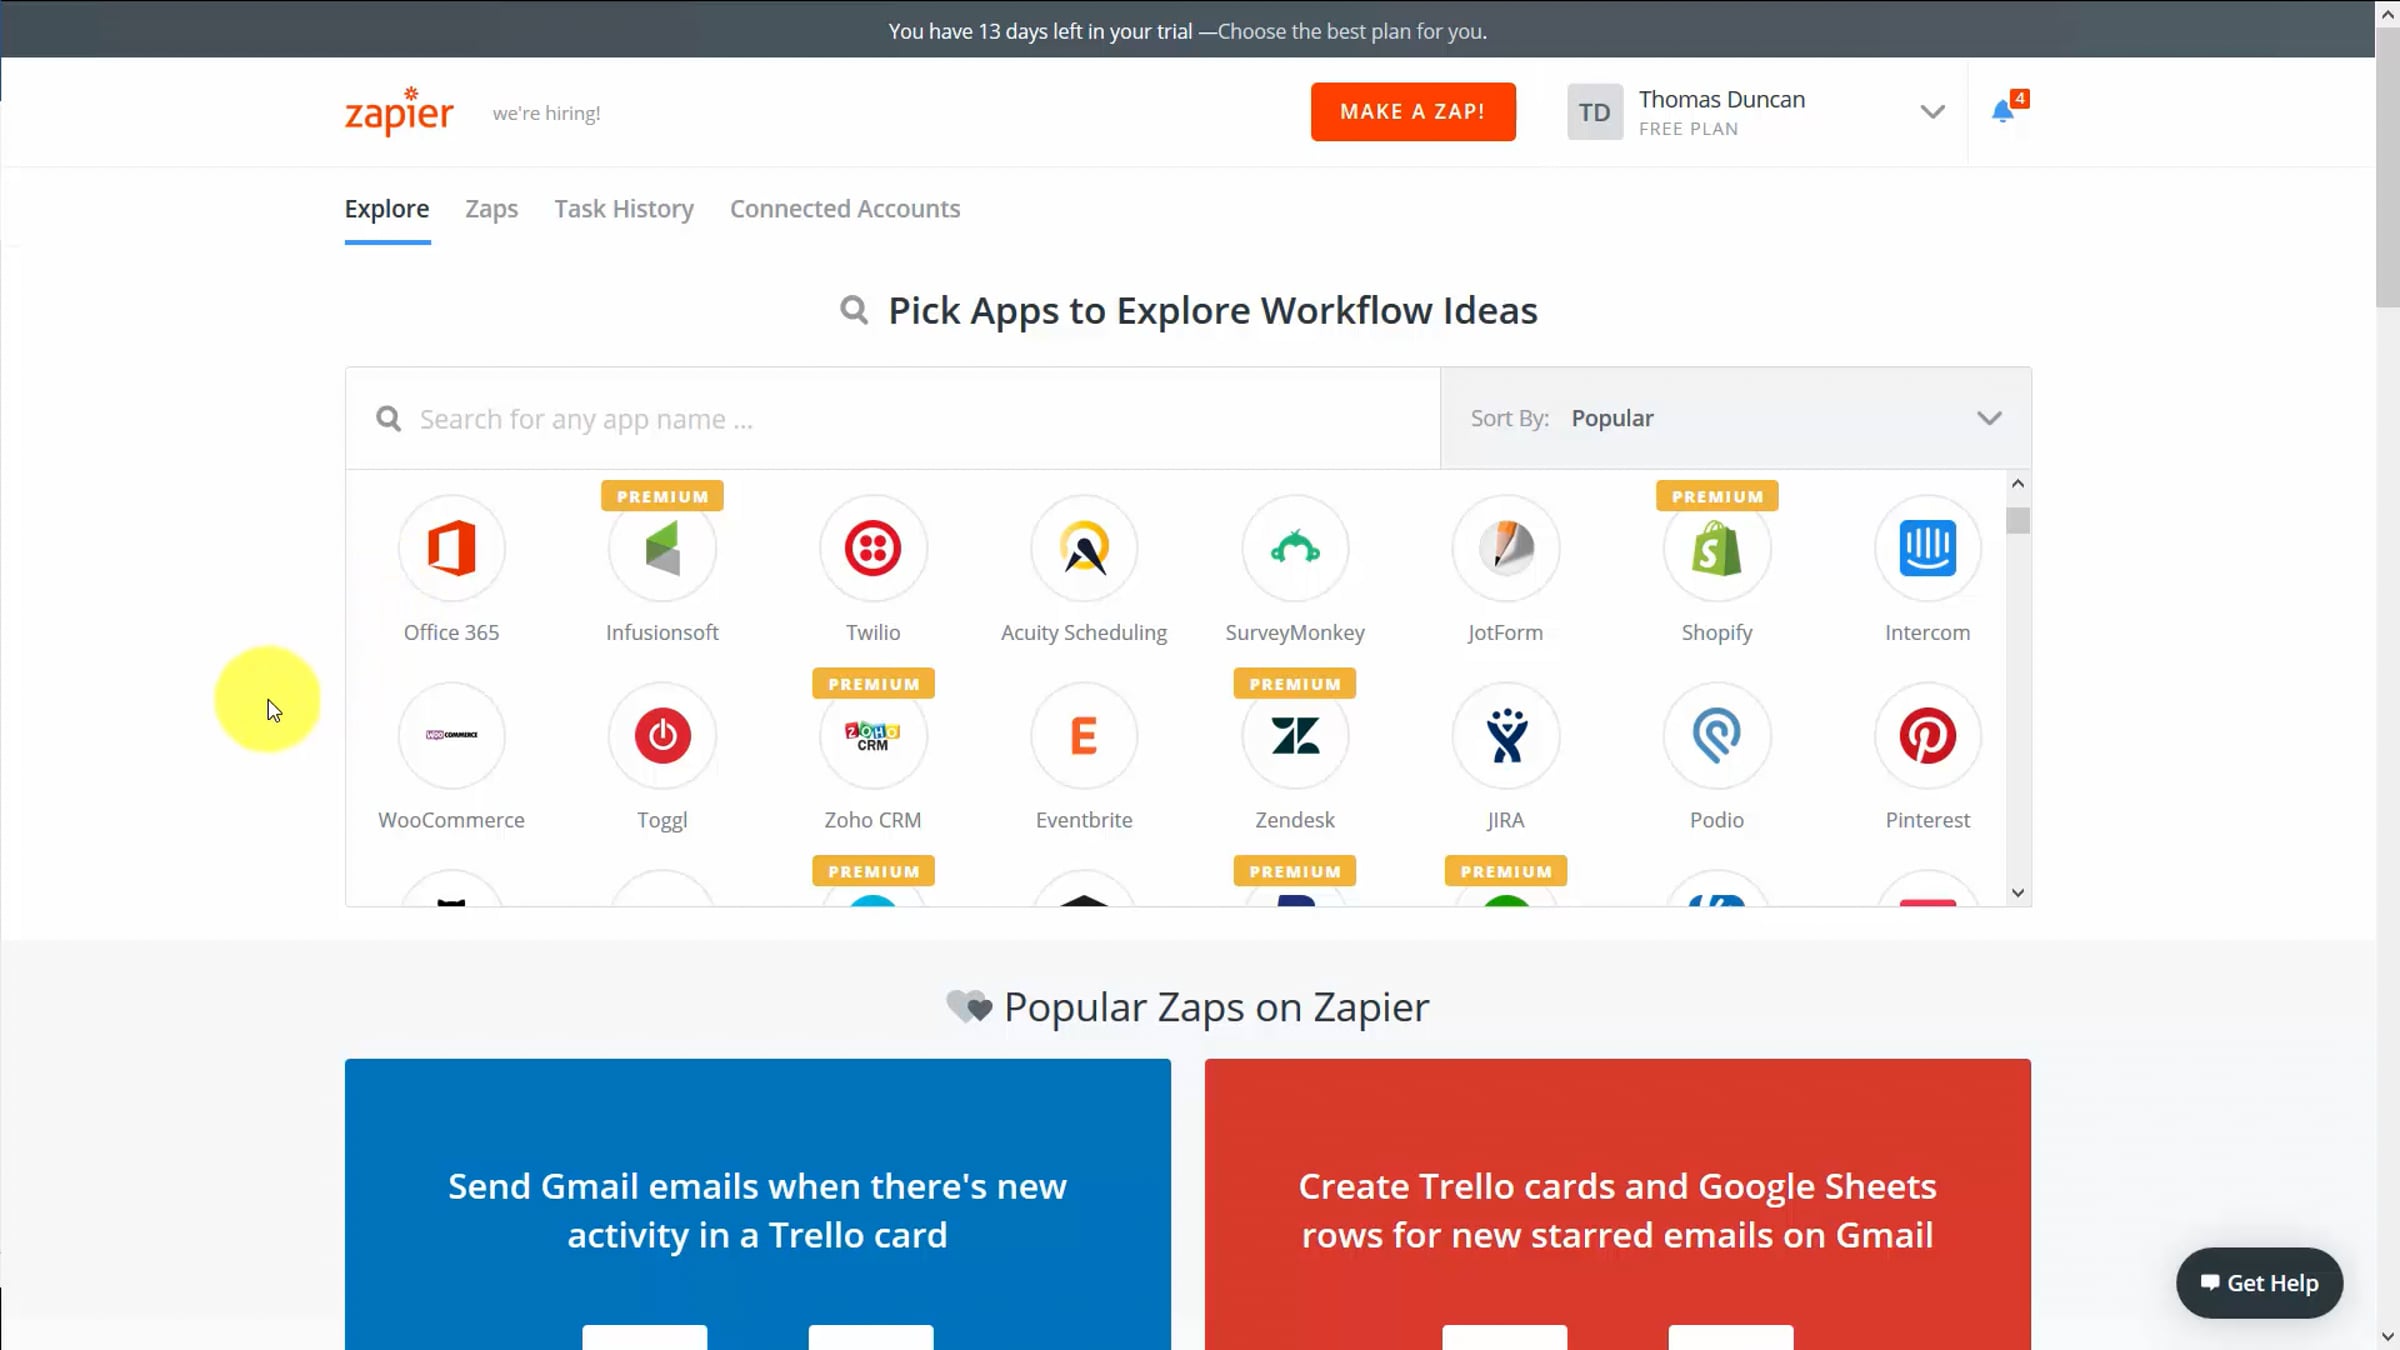This screenshot has width=2400, height=1350.
Task: Open the we're hiring link
Action: click(546, 114)
